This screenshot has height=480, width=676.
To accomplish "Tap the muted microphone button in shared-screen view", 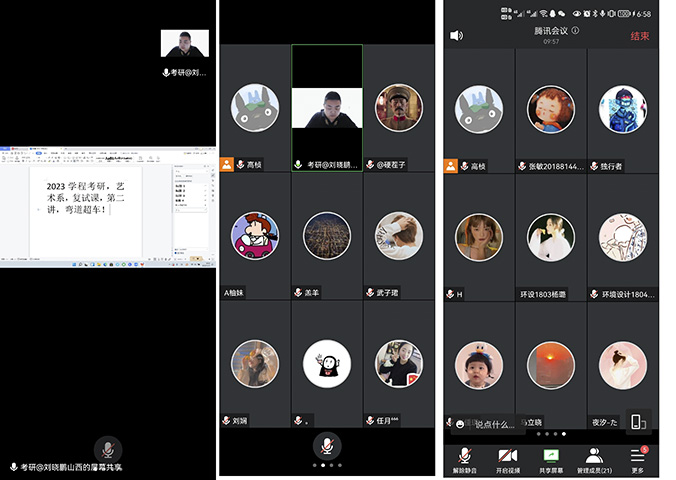I will click(x=107, y=448).
